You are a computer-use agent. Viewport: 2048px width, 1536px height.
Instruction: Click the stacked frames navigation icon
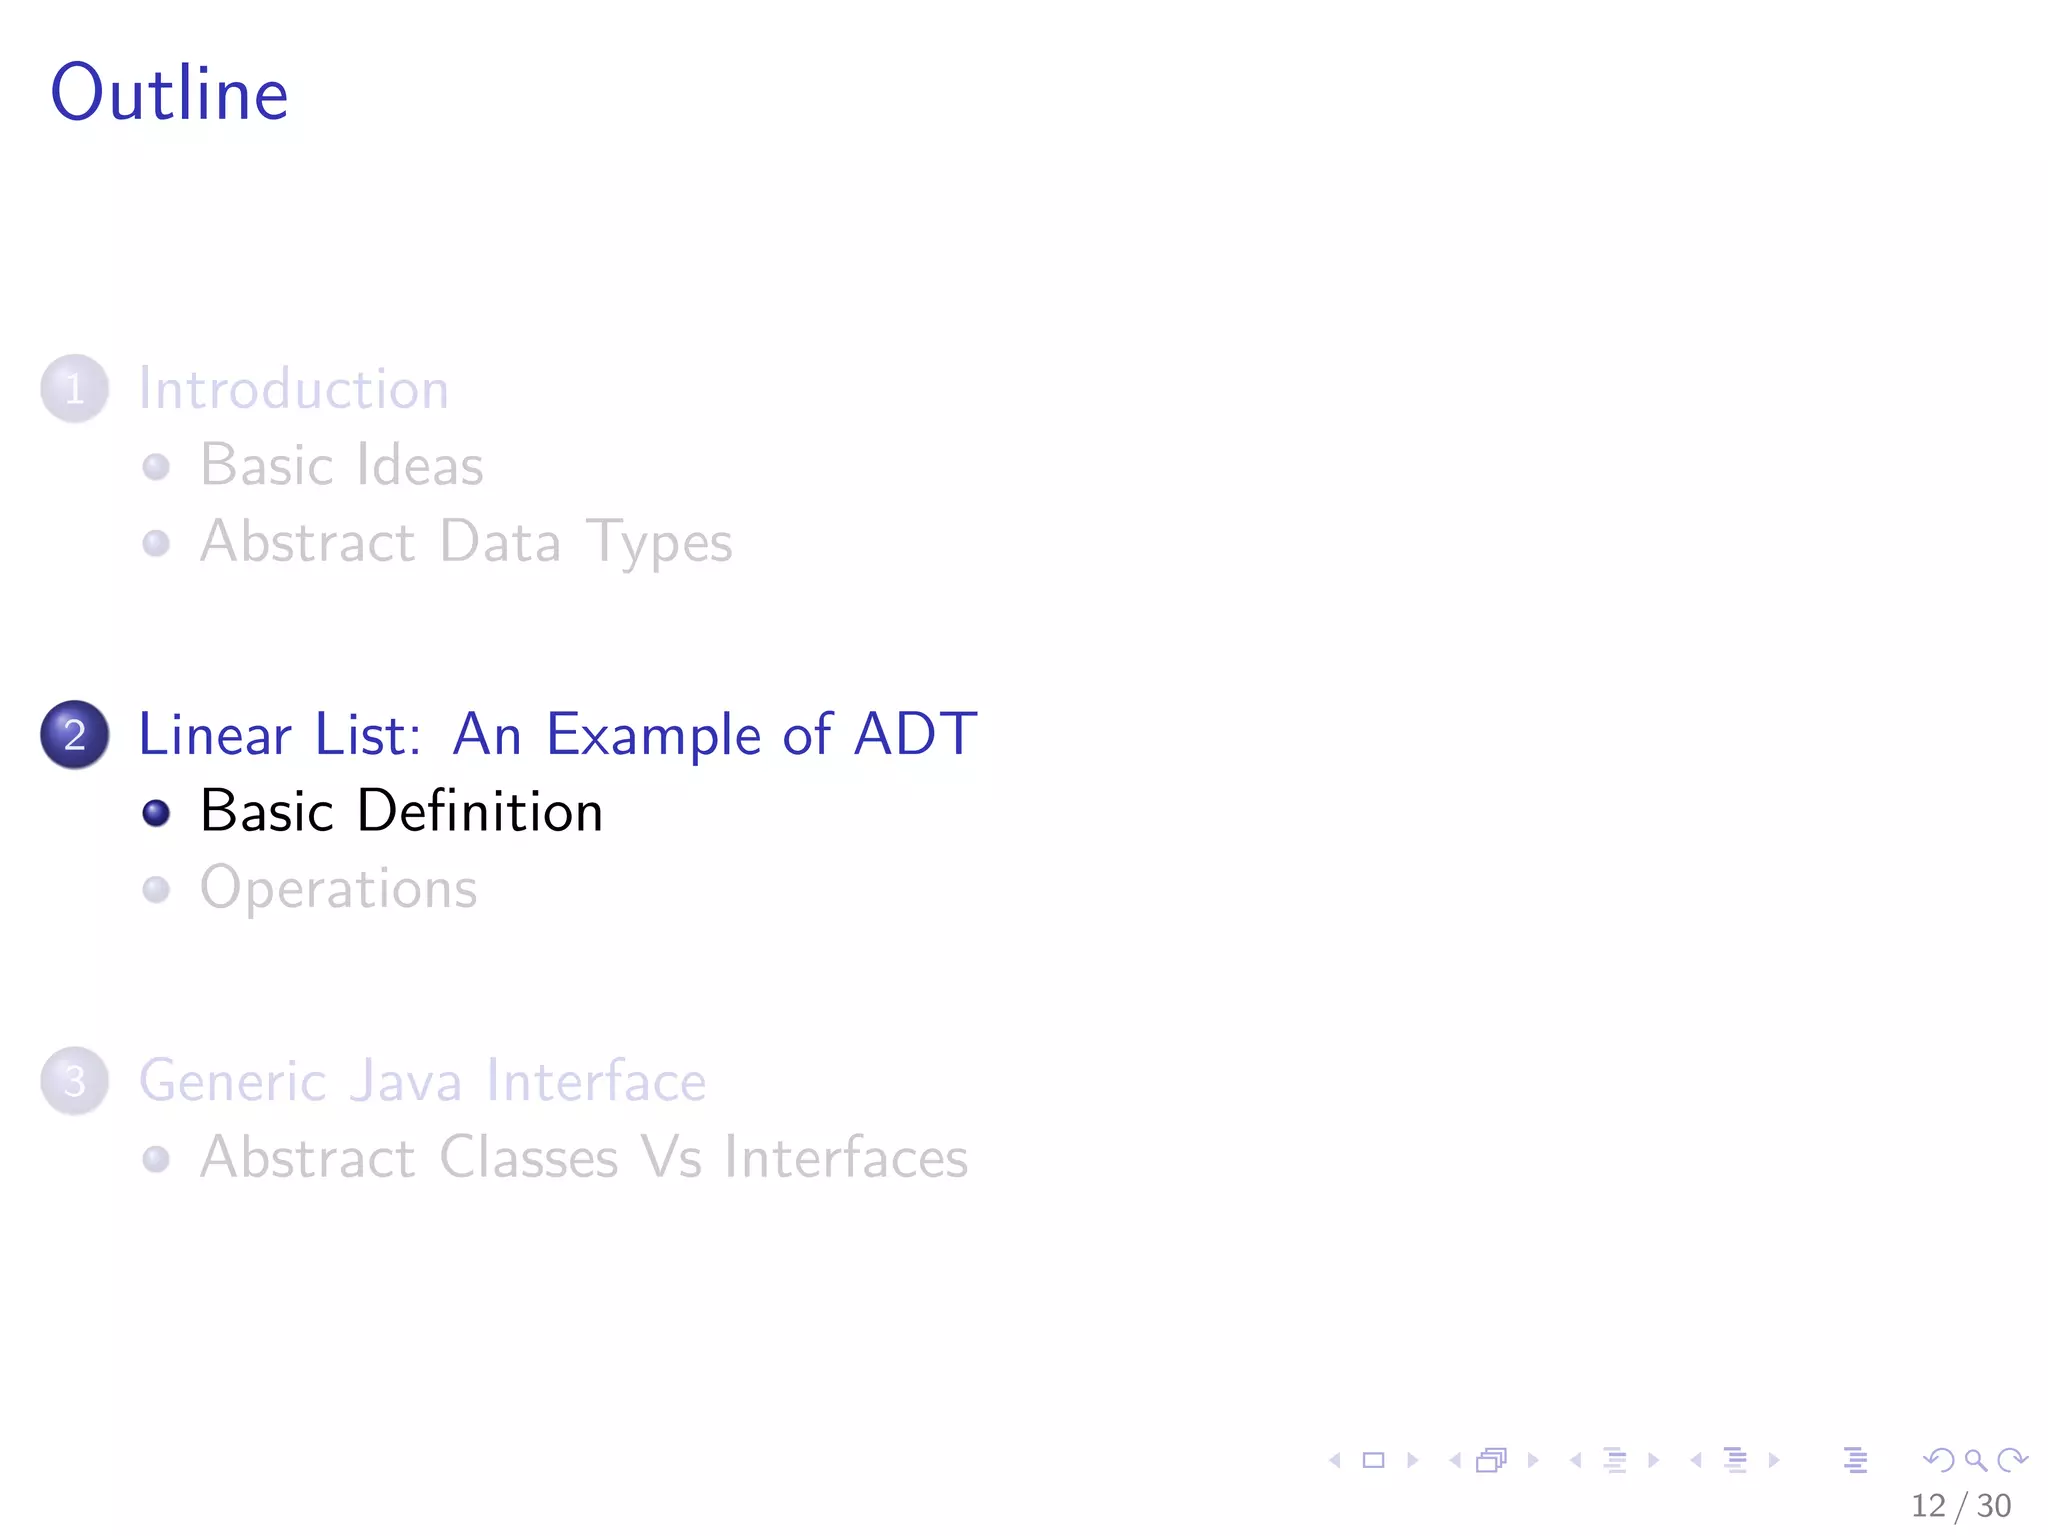(1491, 1461)
